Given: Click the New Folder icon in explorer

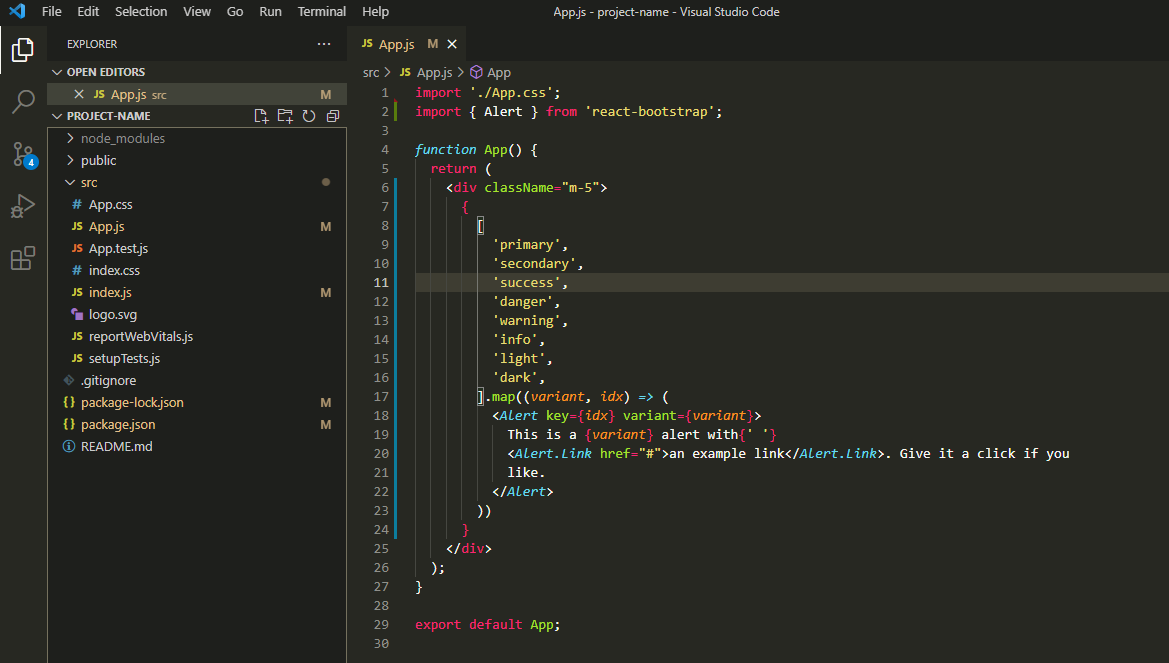Looking at the screenshot, I should (x=285, y=116).
